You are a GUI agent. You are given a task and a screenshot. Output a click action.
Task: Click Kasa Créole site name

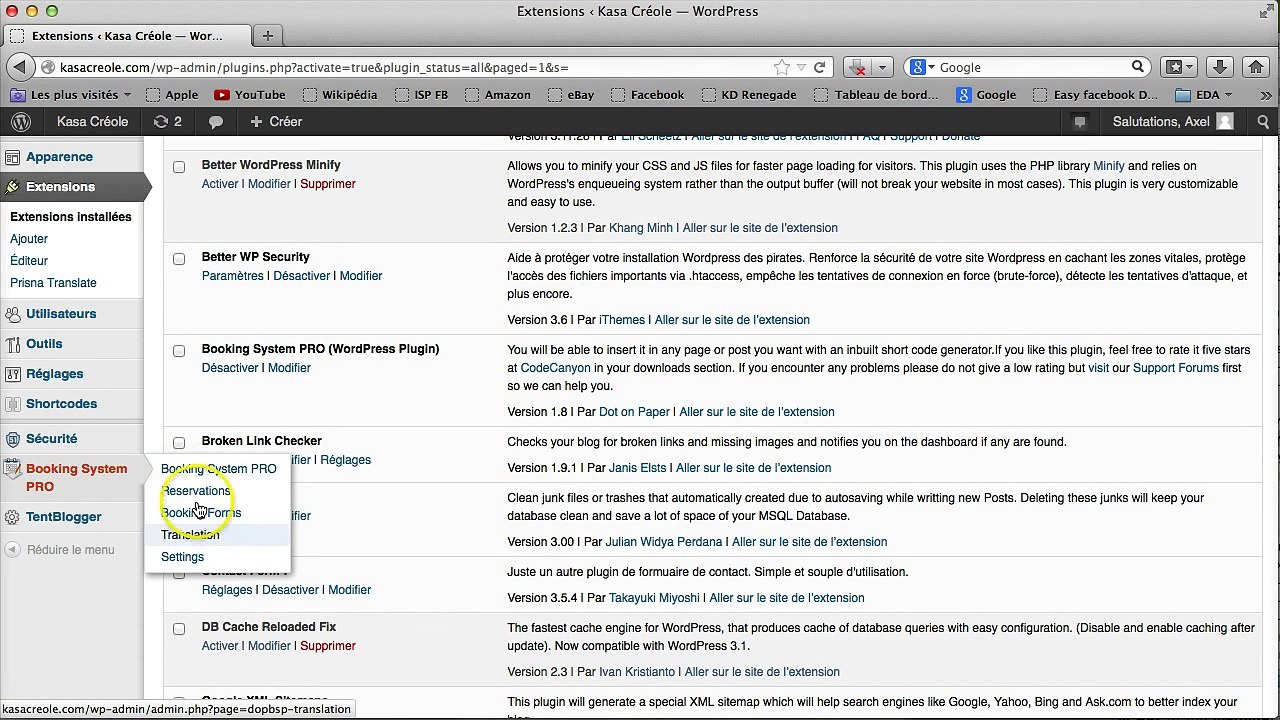point(93,122)
